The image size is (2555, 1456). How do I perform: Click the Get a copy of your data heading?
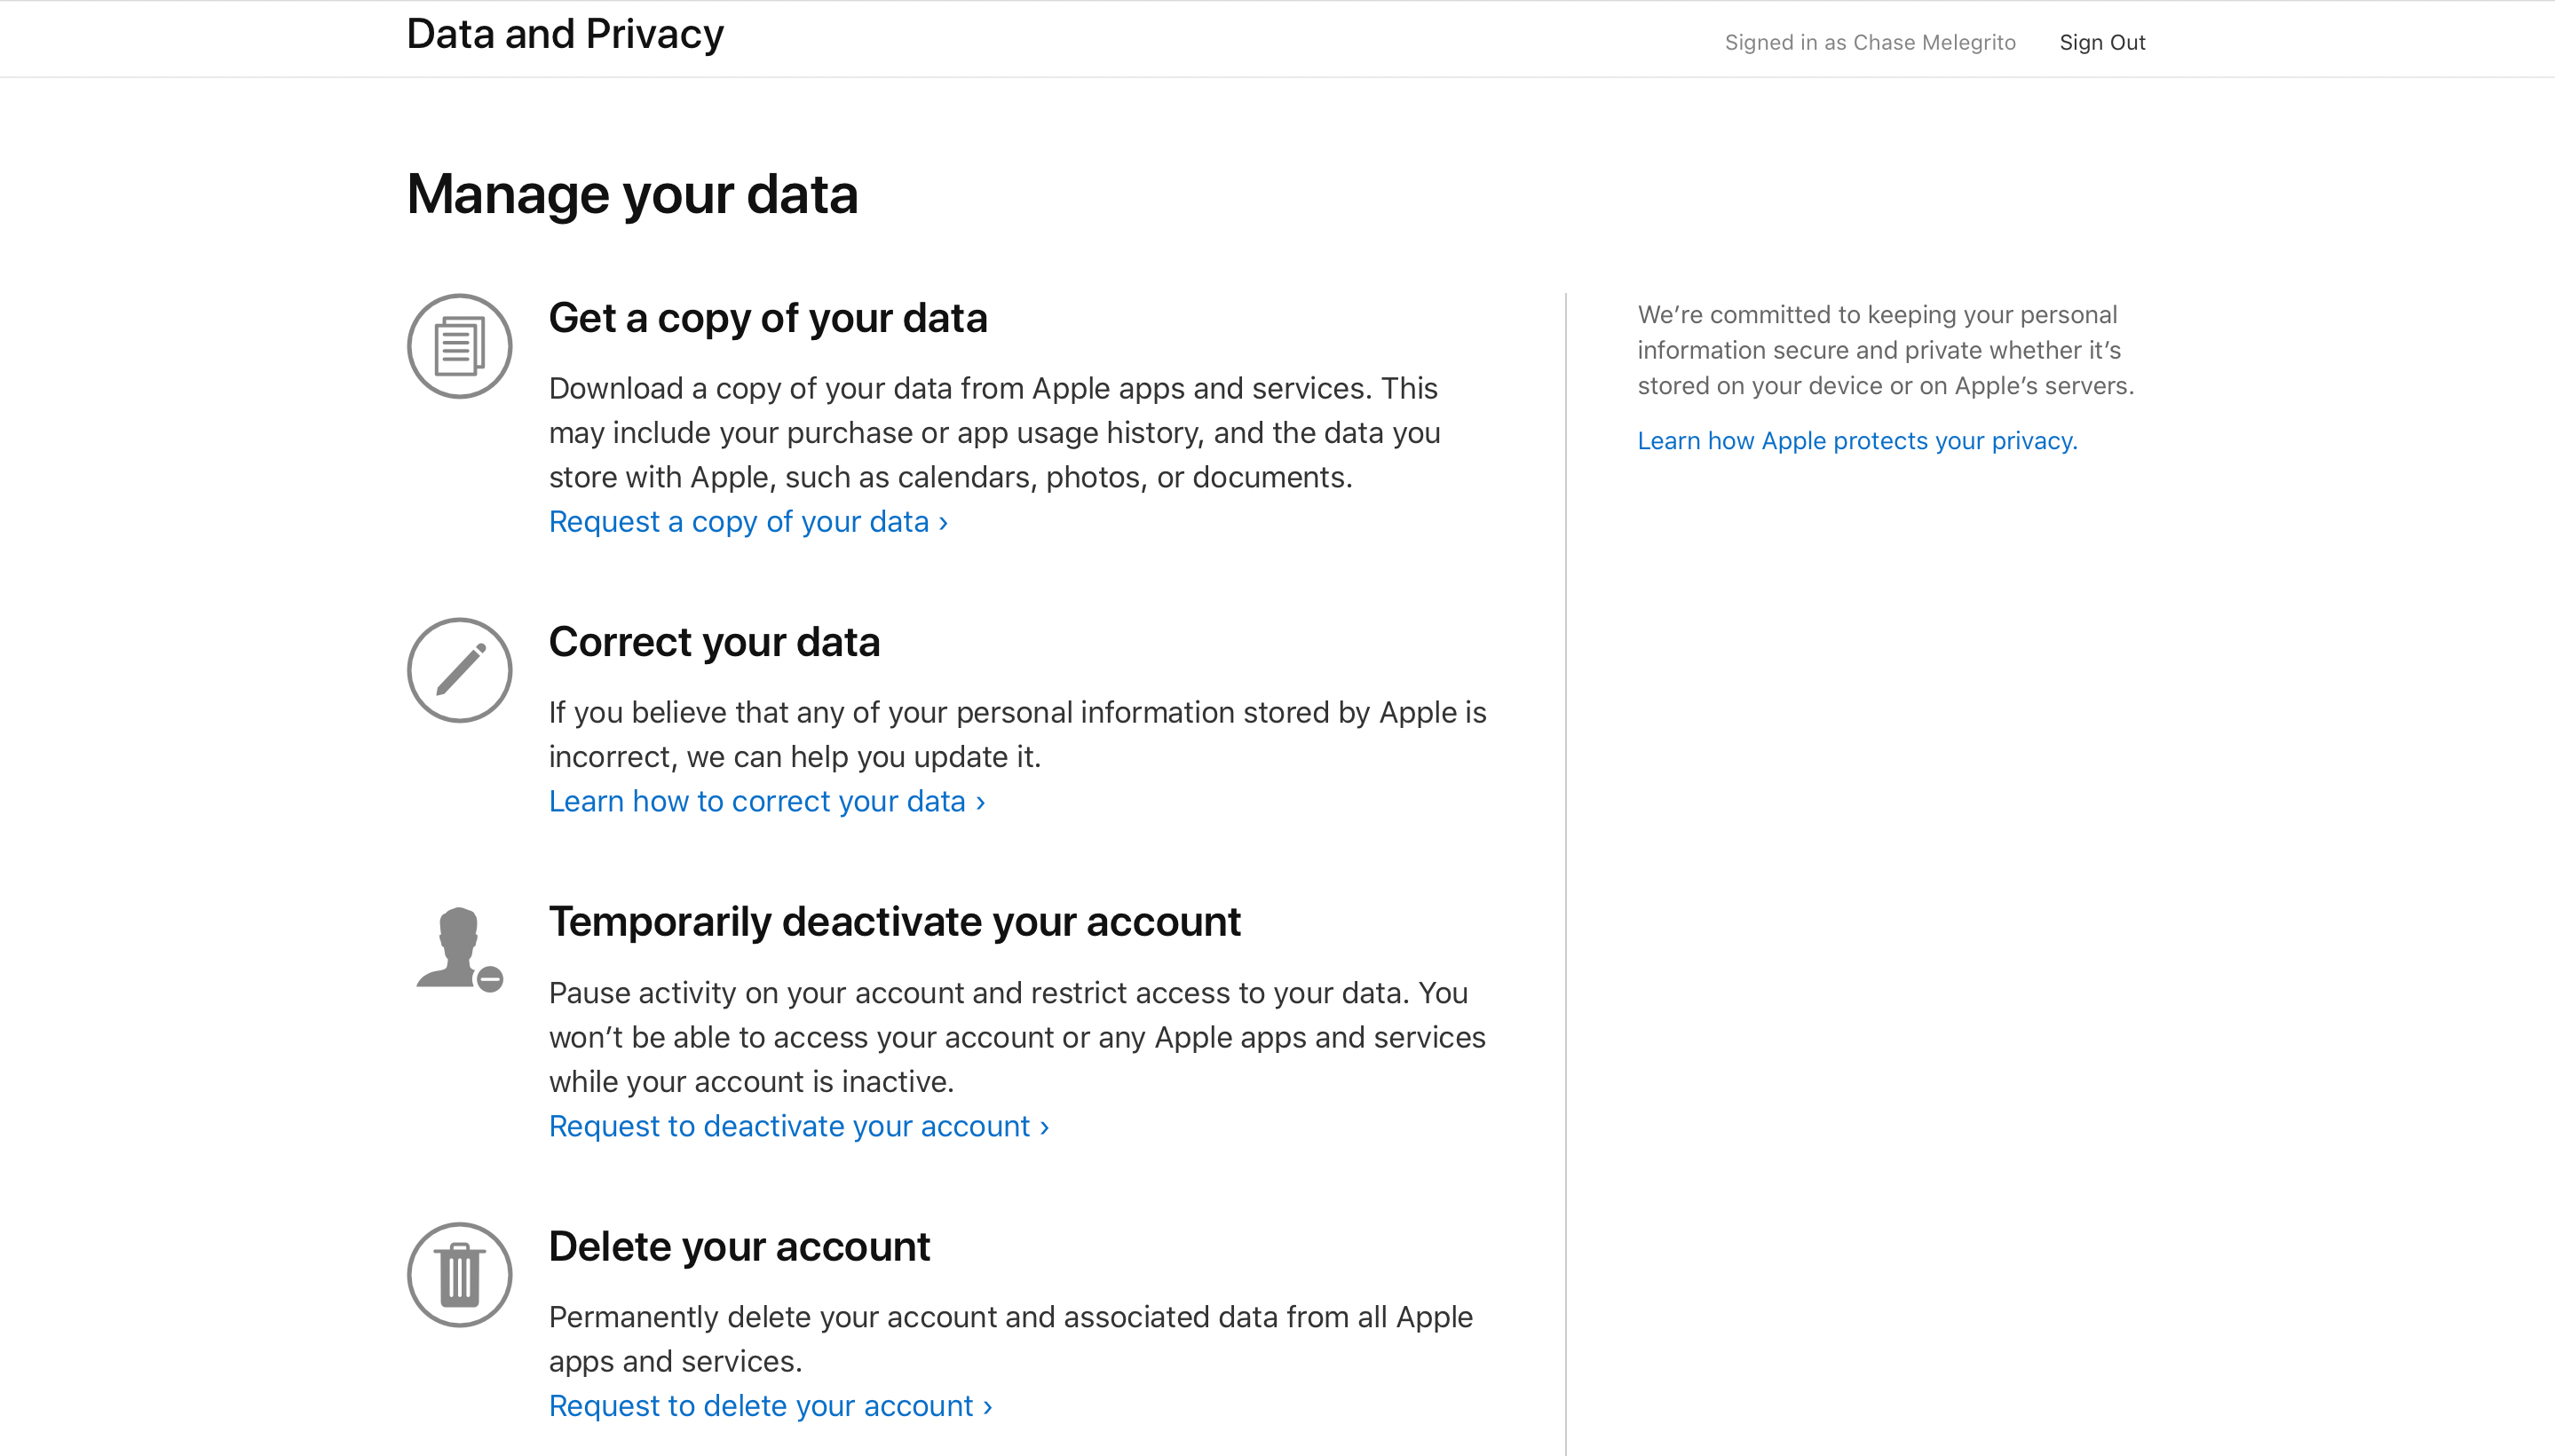(x=767, y=317)
